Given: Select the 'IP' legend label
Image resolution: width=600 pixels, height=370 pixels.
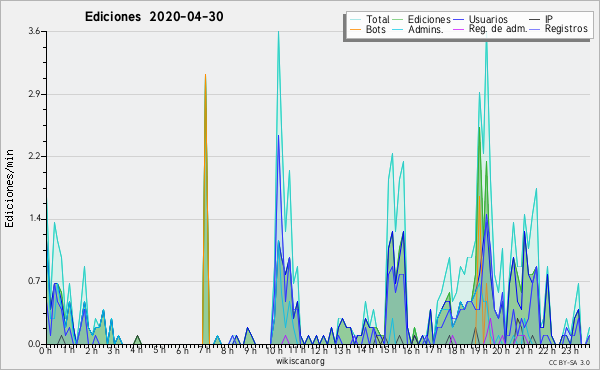Looking at the screenshot, I should pyautogui.click(x=549, y=19).
